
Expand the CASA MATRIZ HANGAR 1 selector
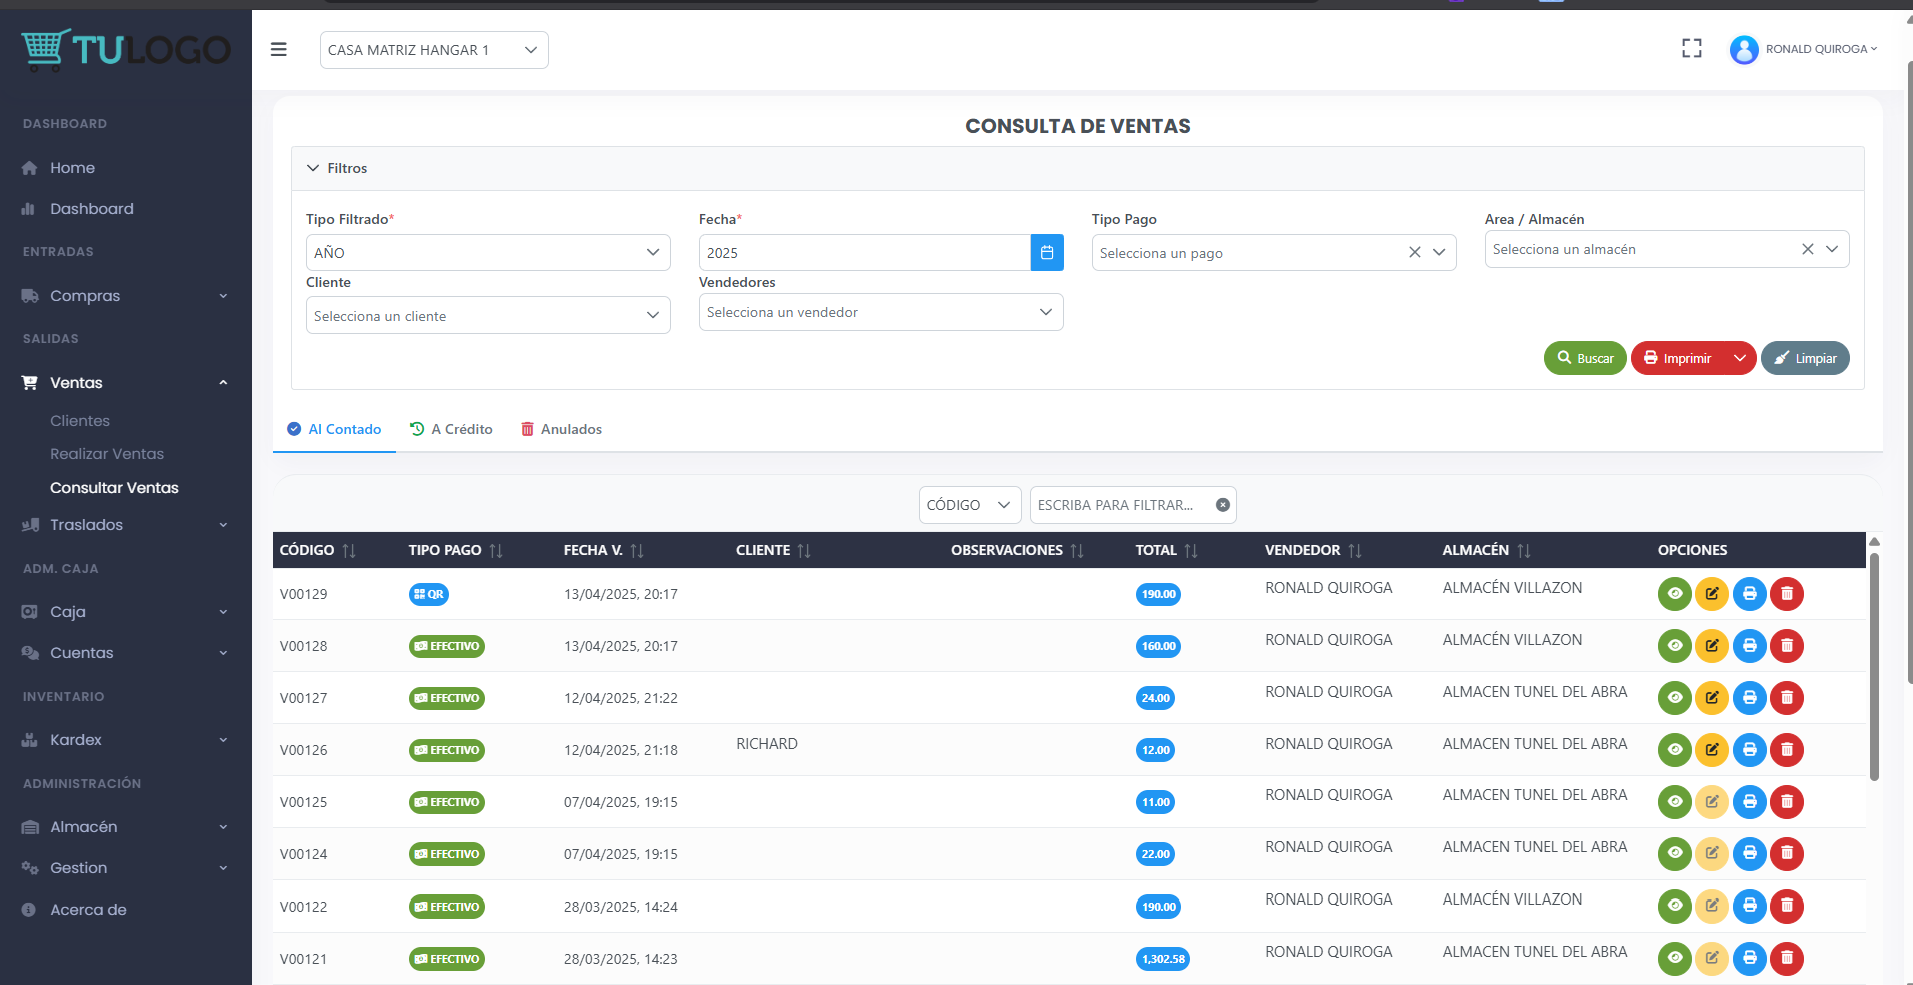pos(434,50)
